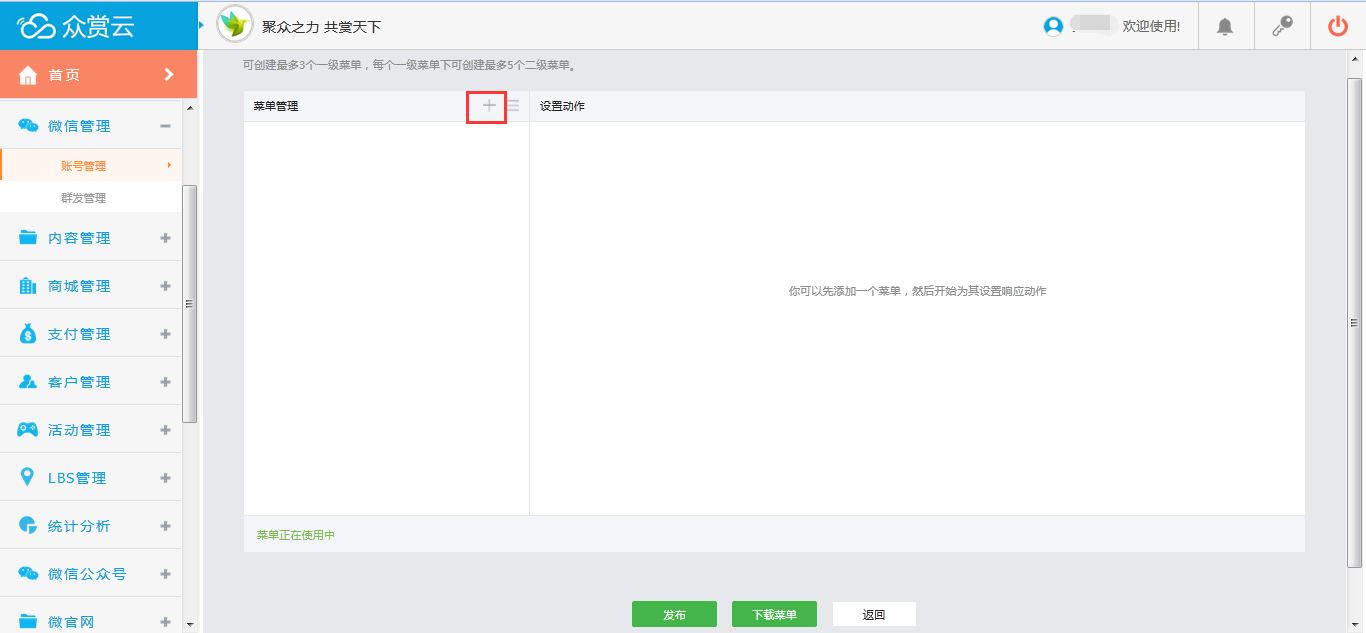Viewport: 1366px width, 633px height.
Task: Click sidebar scrollbar down arrow
Action: click(190, 624)
